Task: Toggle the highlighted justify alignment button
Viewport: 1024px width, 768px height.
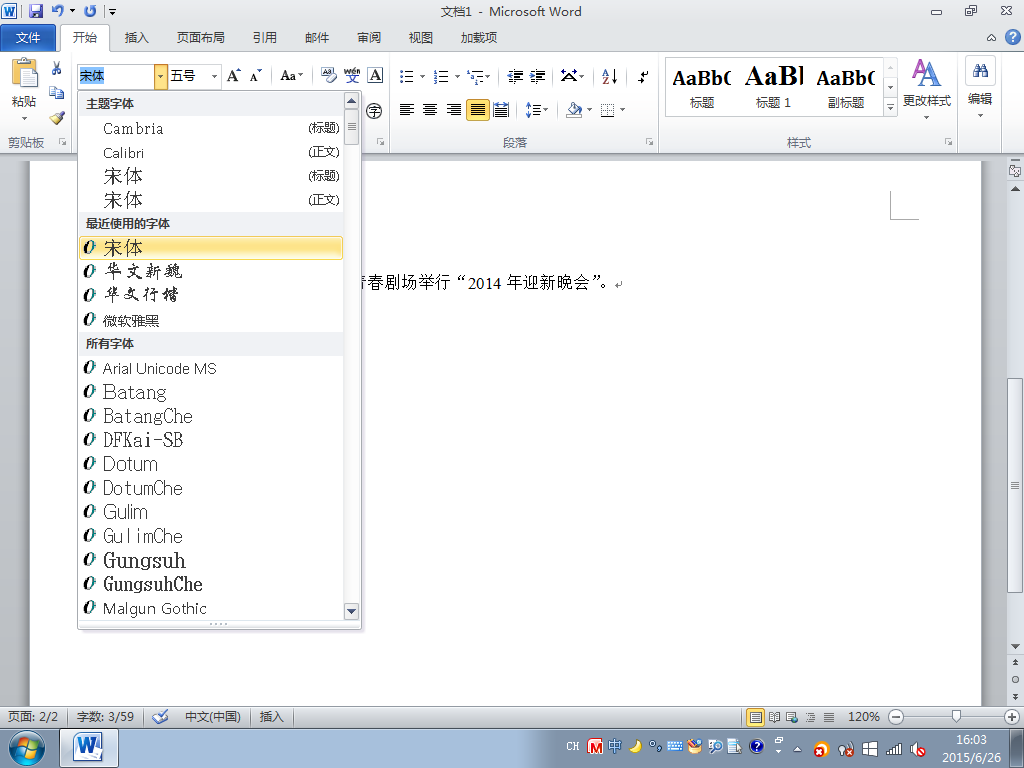Action: tap(477, 110)
